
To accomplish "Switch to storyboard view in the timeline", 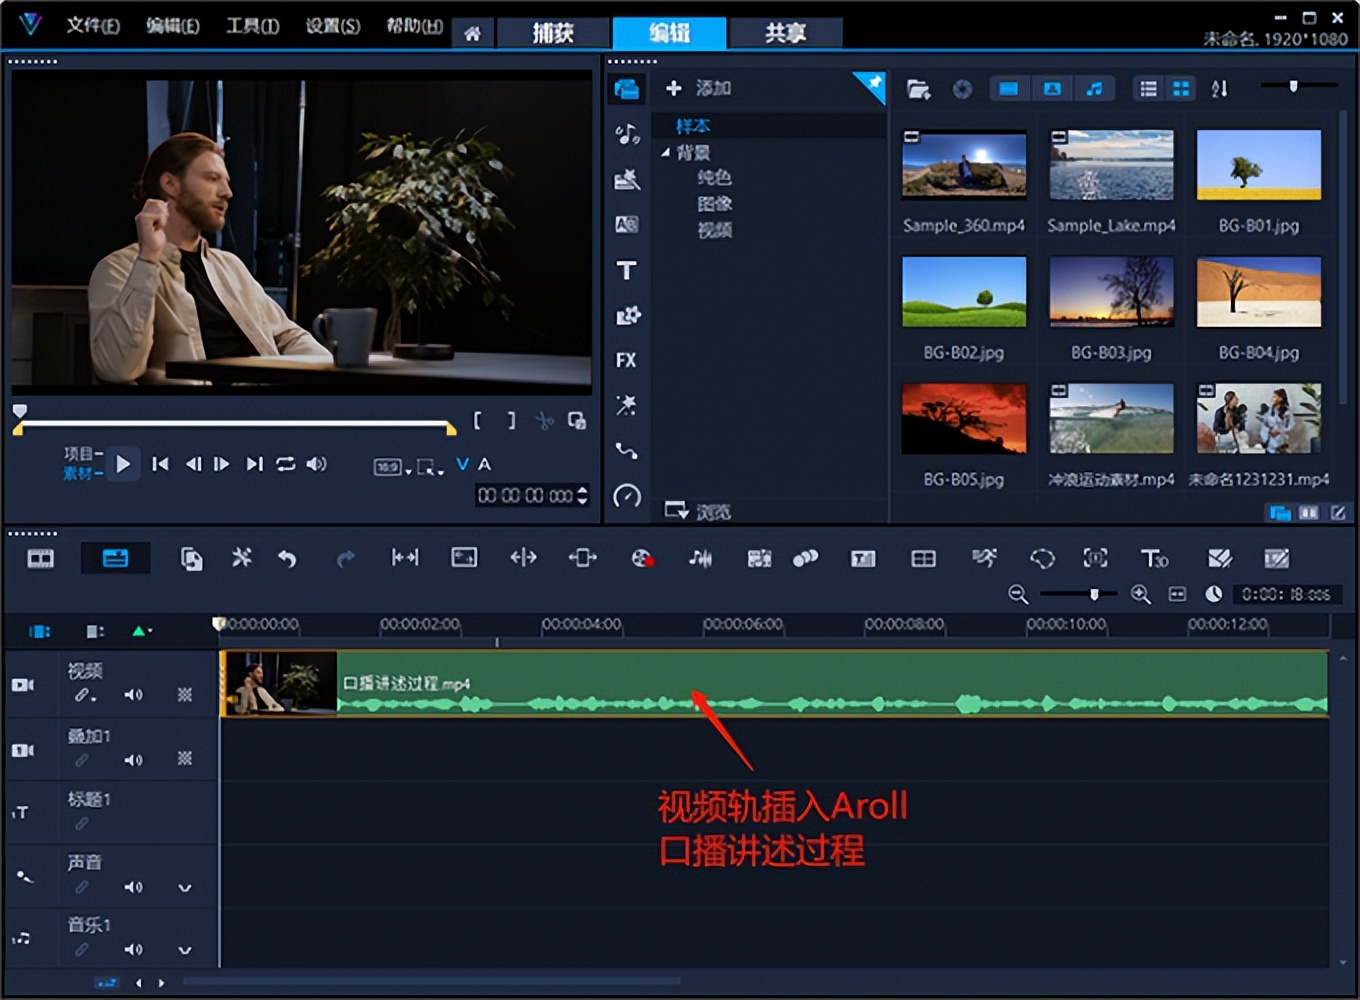I will coord(41,558).
